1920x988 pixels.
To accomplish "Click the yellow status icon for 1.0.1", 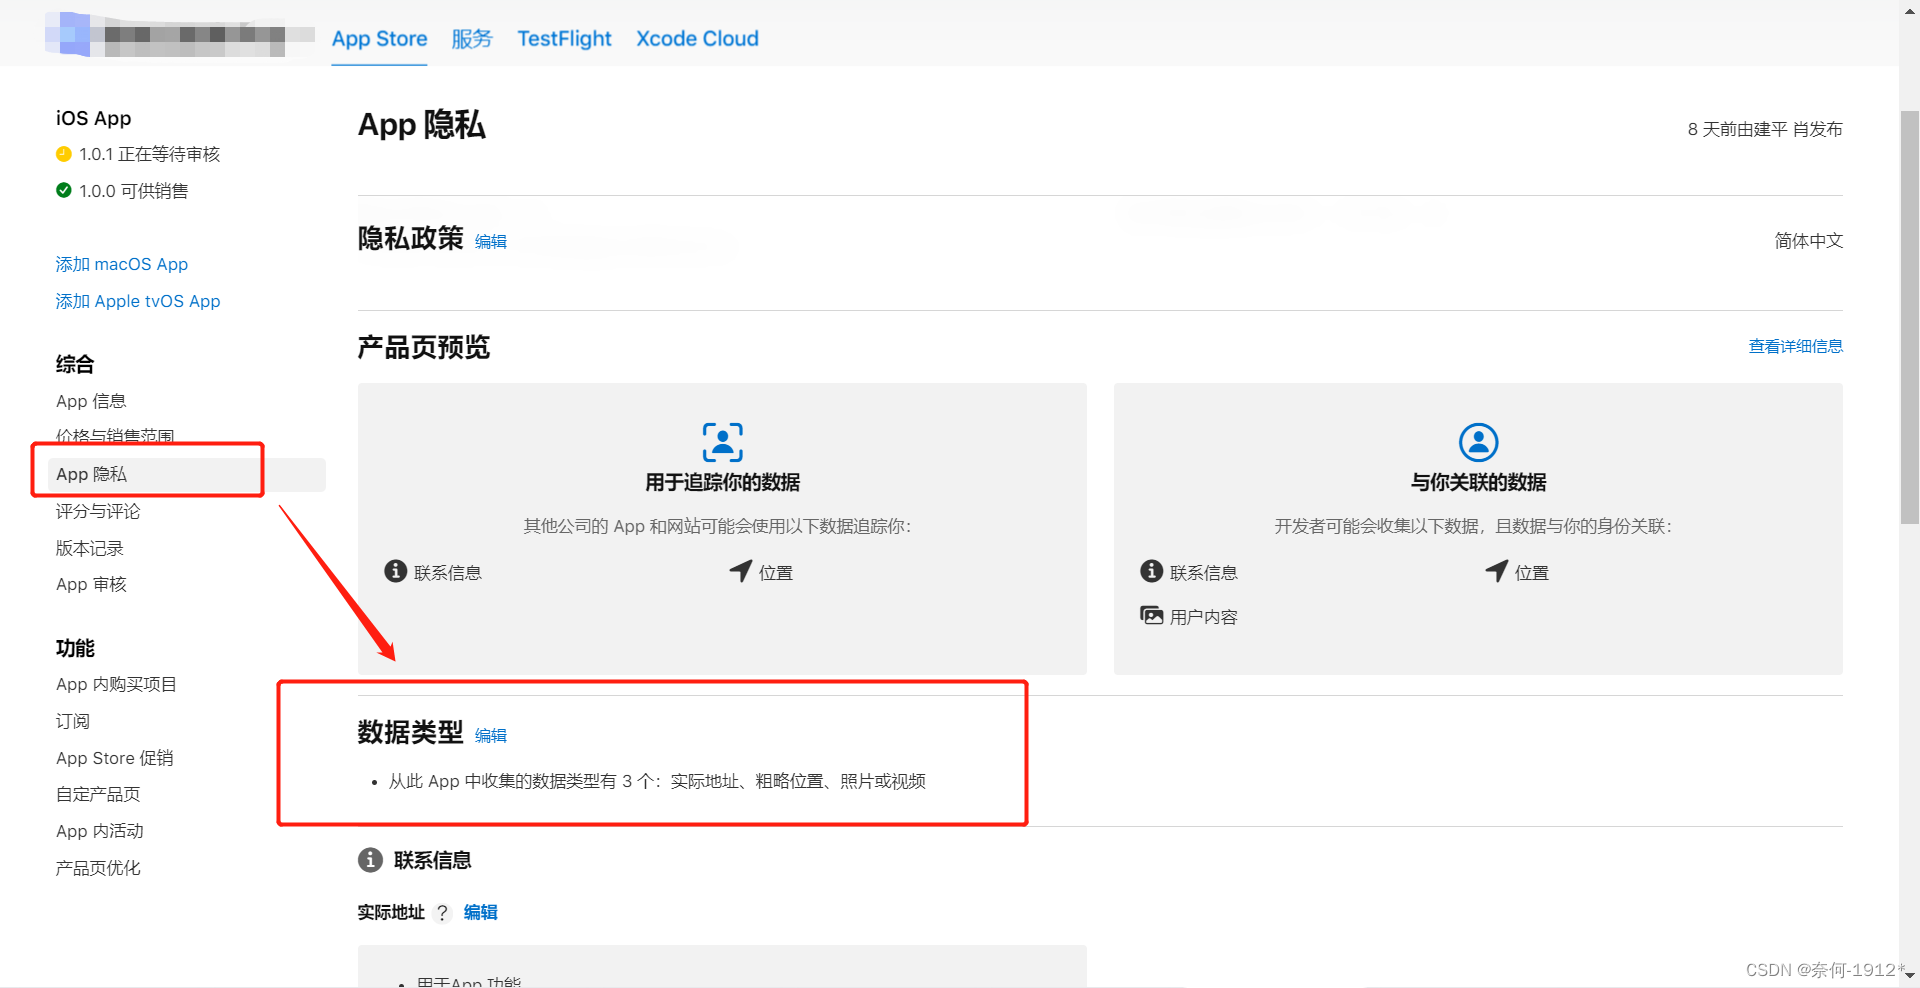I will [x=64, y=154].
